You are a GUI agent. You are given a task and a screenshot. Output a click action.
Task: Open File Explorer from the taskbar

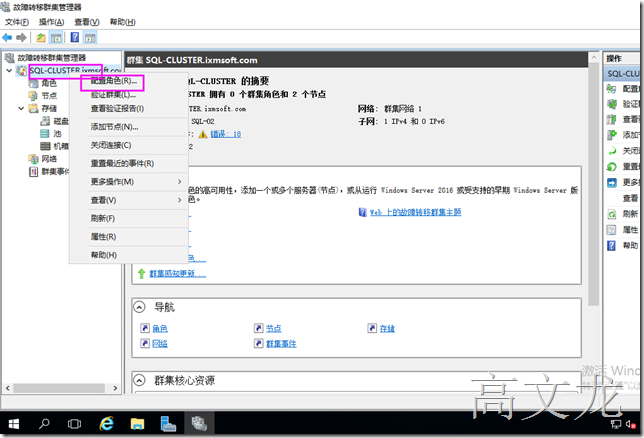[x=137, y=424]
